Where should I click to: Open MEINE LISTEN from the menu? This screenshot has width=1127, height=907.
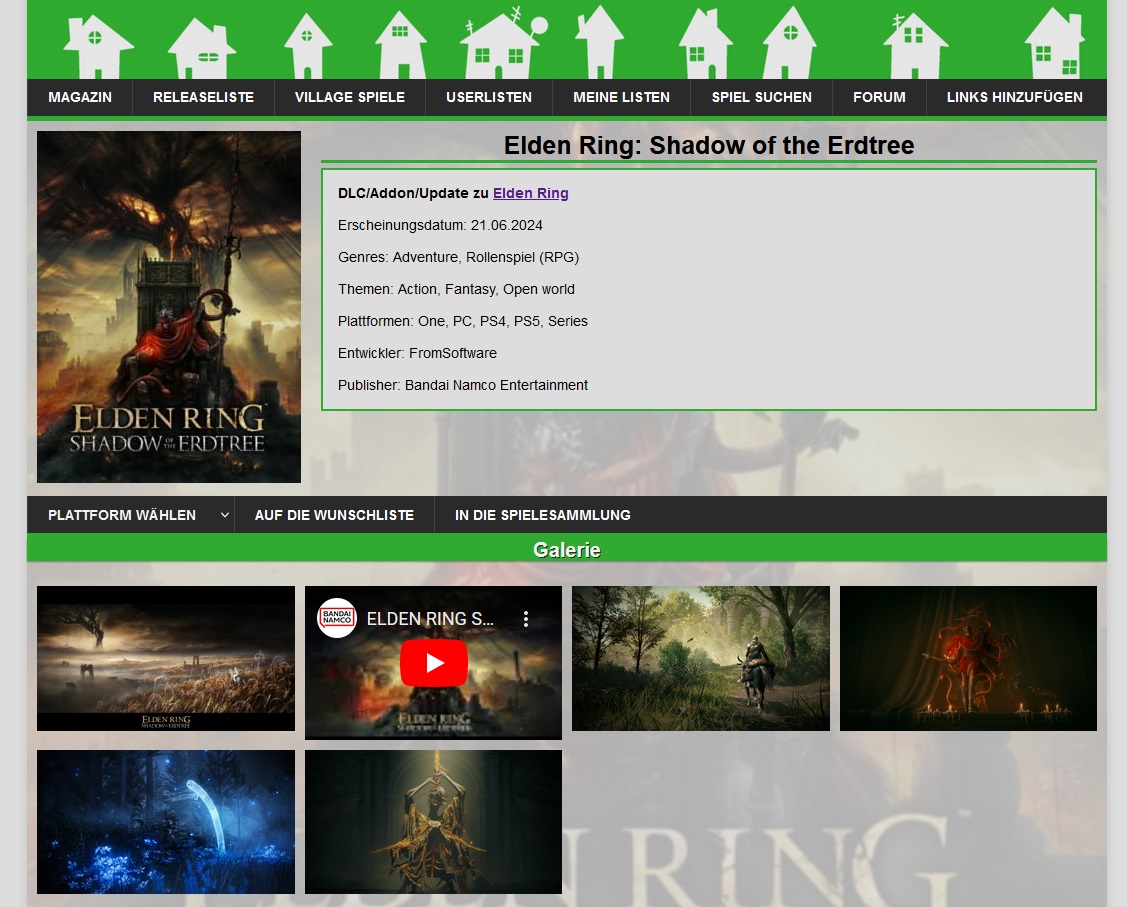click(x=620, y=97)
